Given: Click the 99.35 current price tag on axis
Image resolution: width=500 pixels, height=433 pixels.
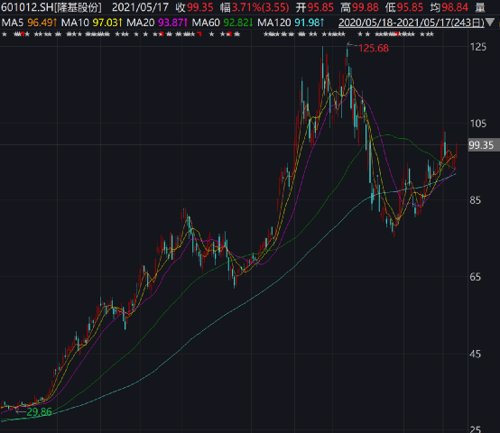Looking at the screenshot, I should point(483,145).
